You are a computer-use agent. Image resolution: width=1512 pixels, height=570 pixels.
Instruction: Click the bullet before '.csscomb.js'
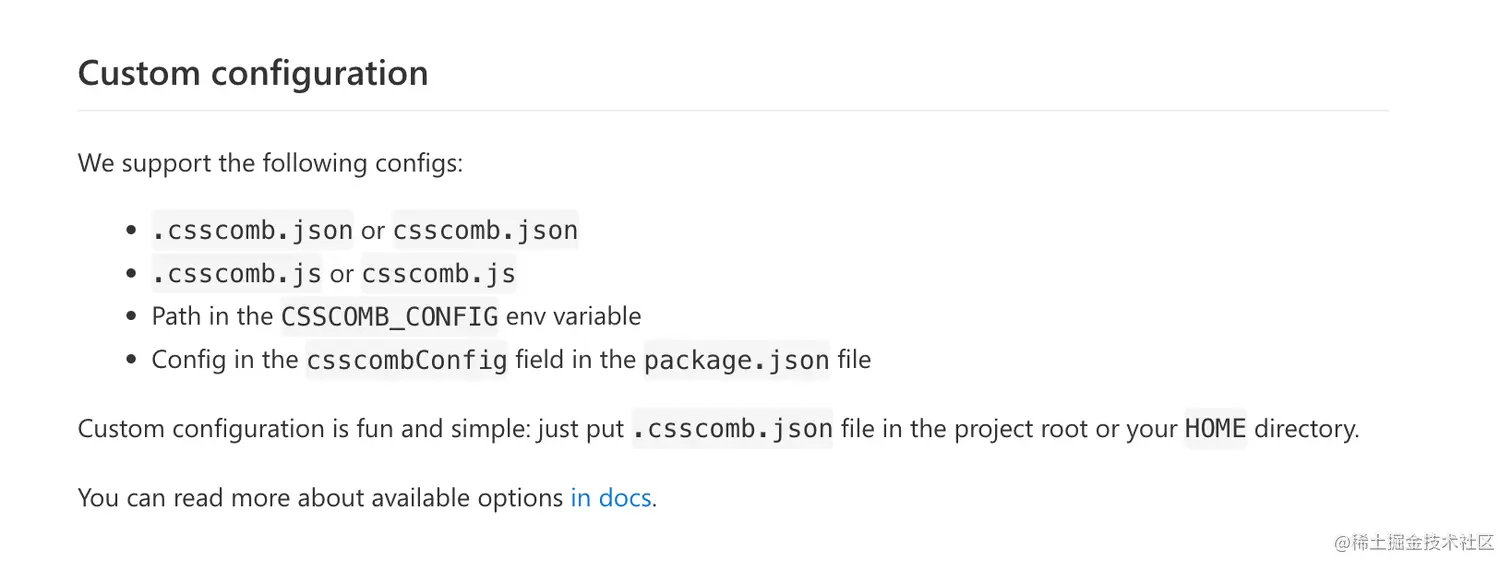pyautogui.click(x=132, y=274)
